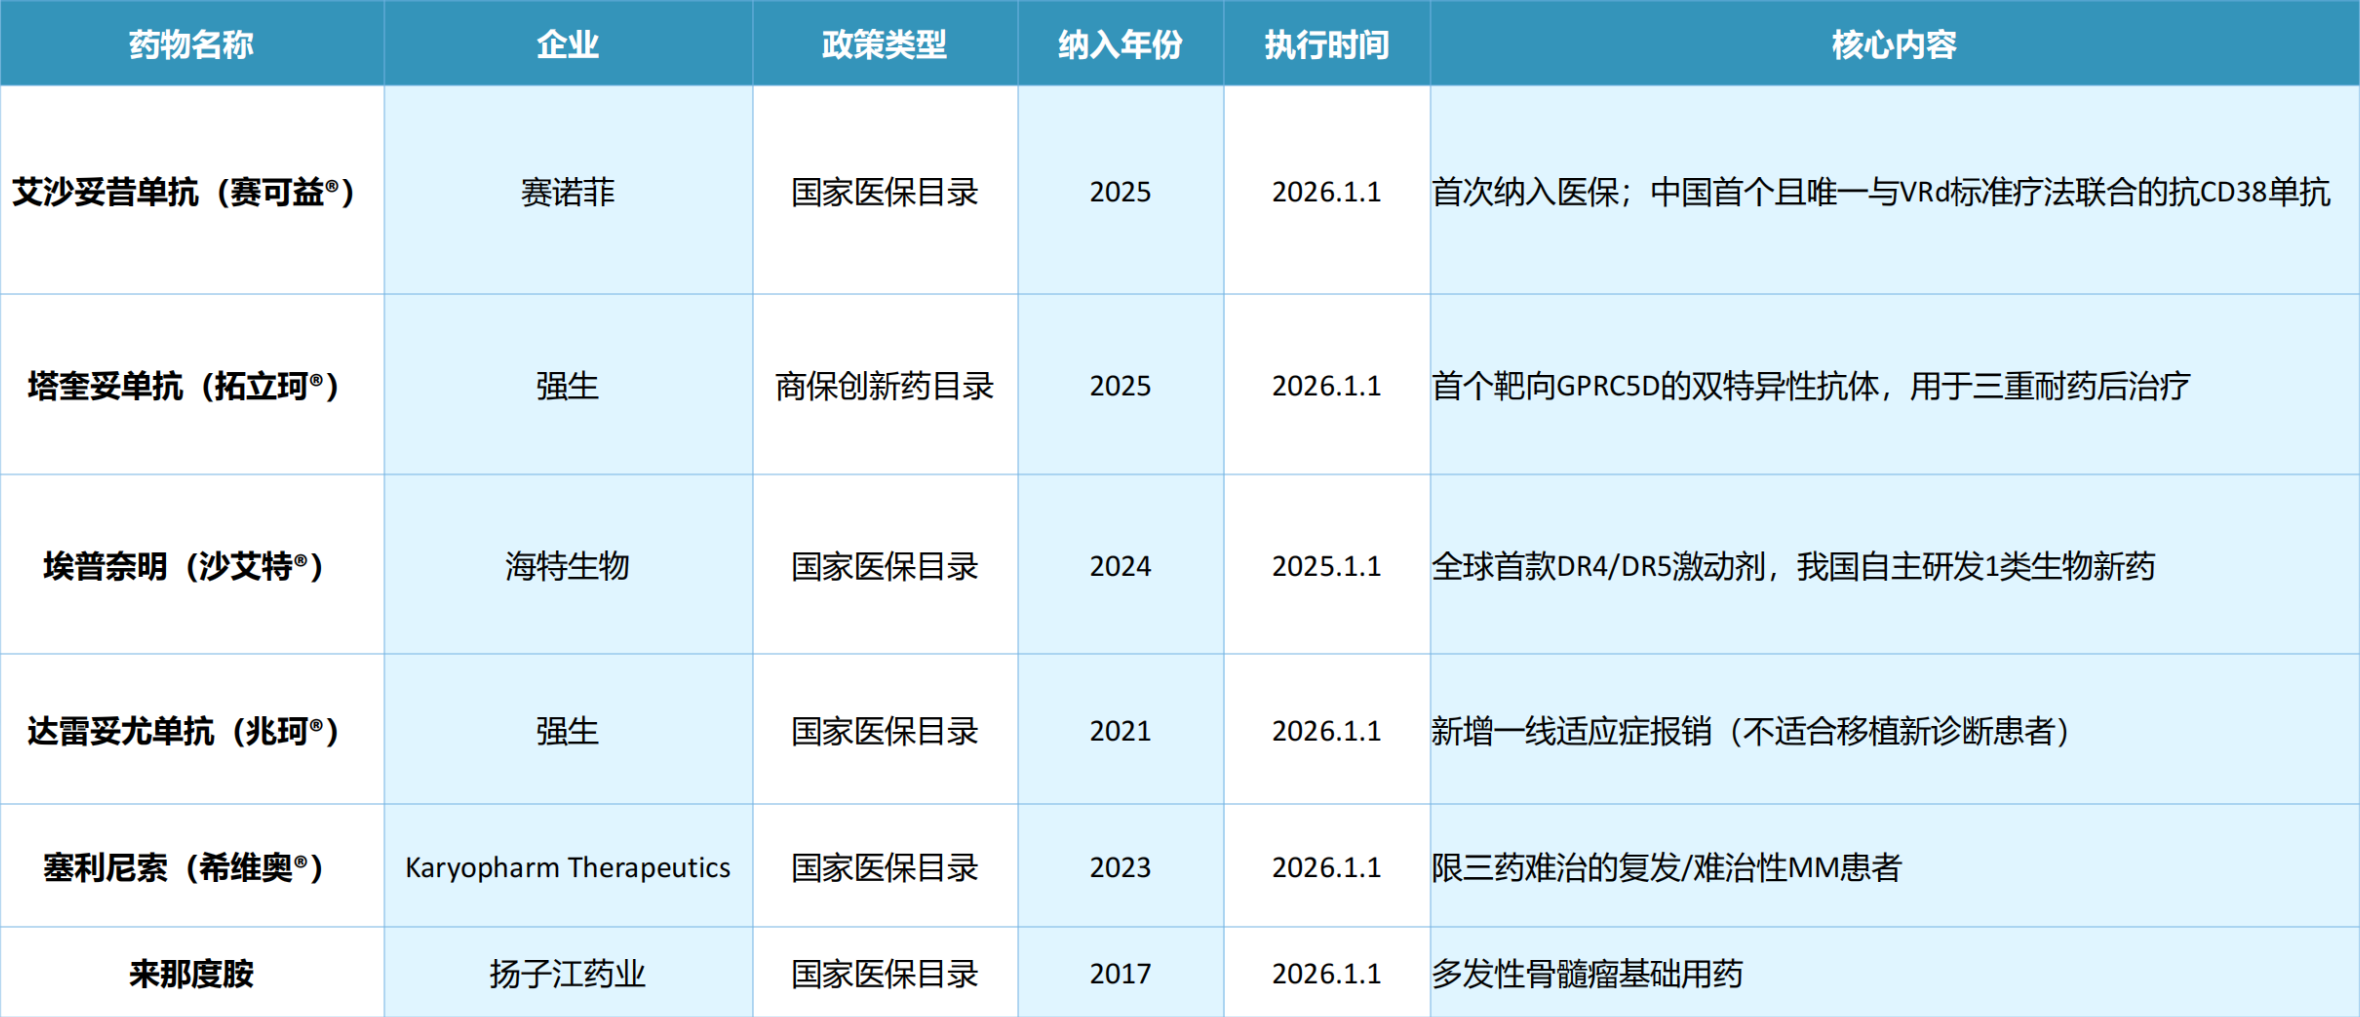The height and width of the screenshot is (1017, 2360).
Task: Select the 塔奎妥单抗（拓立珂®）drug name cell
Action: [192, 385]
